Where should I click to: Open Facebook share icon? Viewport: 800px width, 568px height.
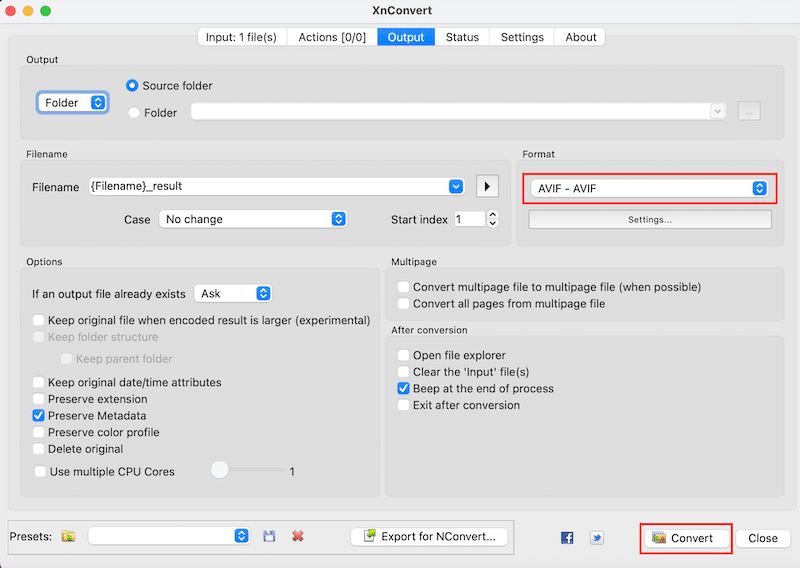pos(567,537)
